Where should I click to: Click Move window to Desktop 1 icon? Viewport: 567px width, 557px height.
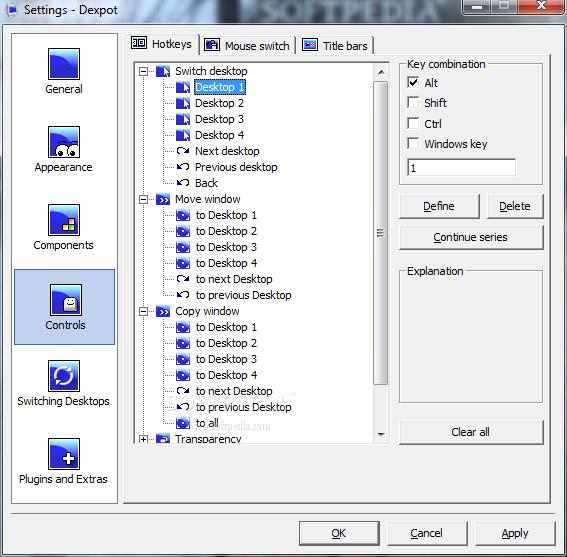[x=183, y=215]
